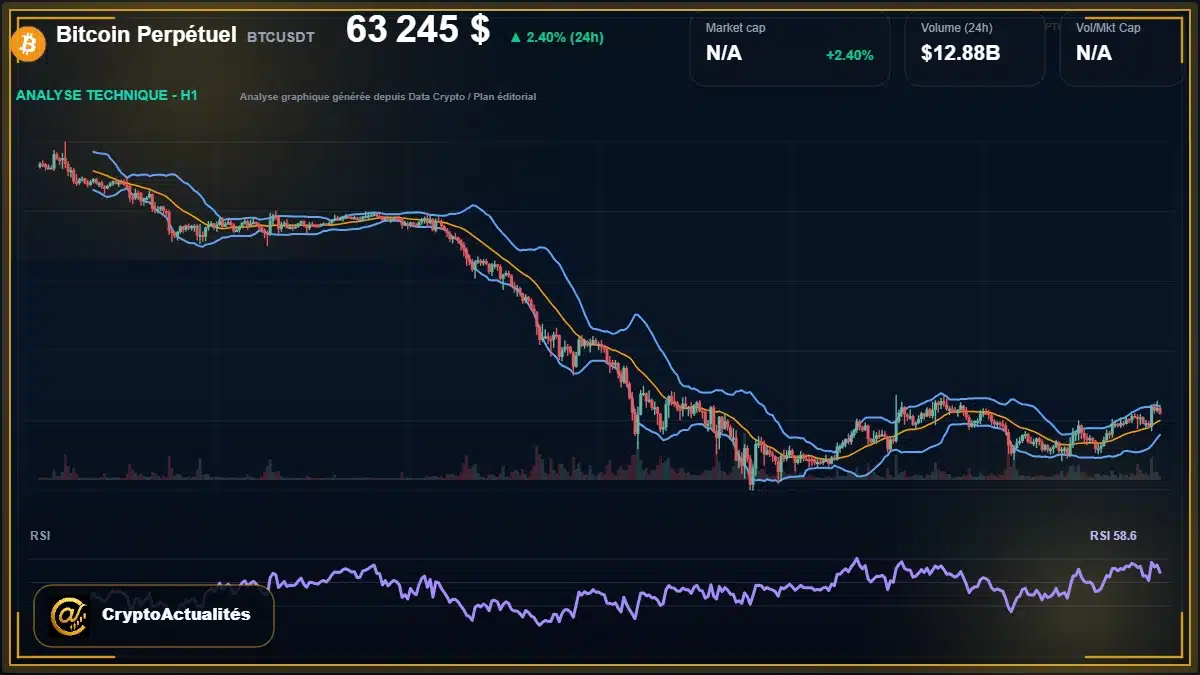Image resolution: width=1200 pixels, height=675 pixels.
Task: Click the 'Analyse graphique générée depuis Data Crypto' caption
Action: pos(388,97)
